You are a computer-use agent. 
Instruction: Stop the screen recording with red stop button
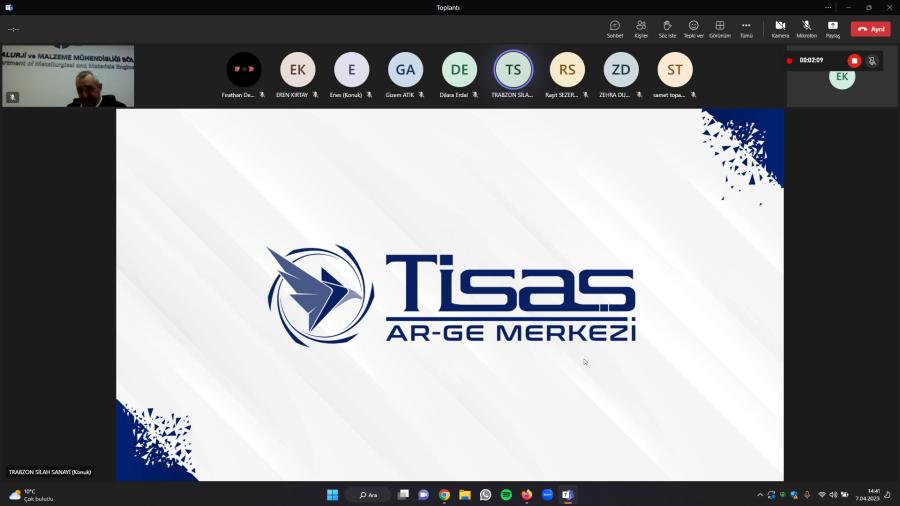click(x=854, y=61)
